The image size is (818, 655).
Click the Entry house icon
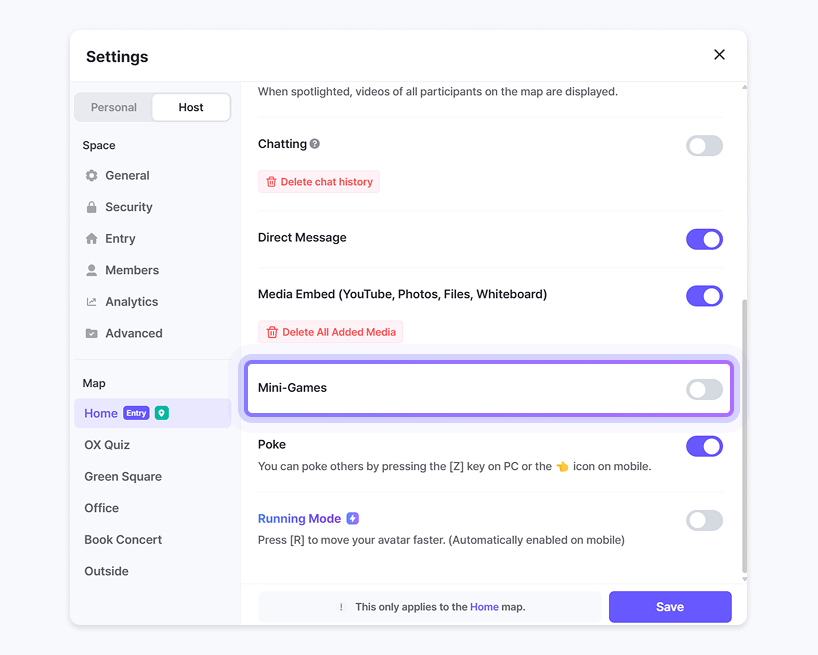pyautogui.click(x=92, y=239)
